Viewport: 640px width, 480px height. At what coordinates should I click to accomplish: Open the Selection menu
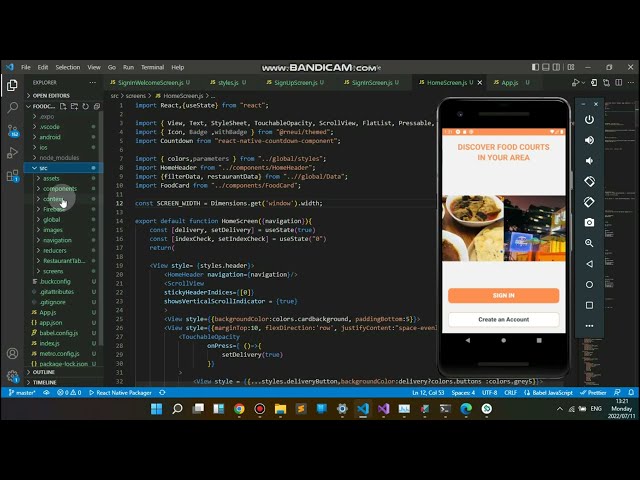pos(68,67)
